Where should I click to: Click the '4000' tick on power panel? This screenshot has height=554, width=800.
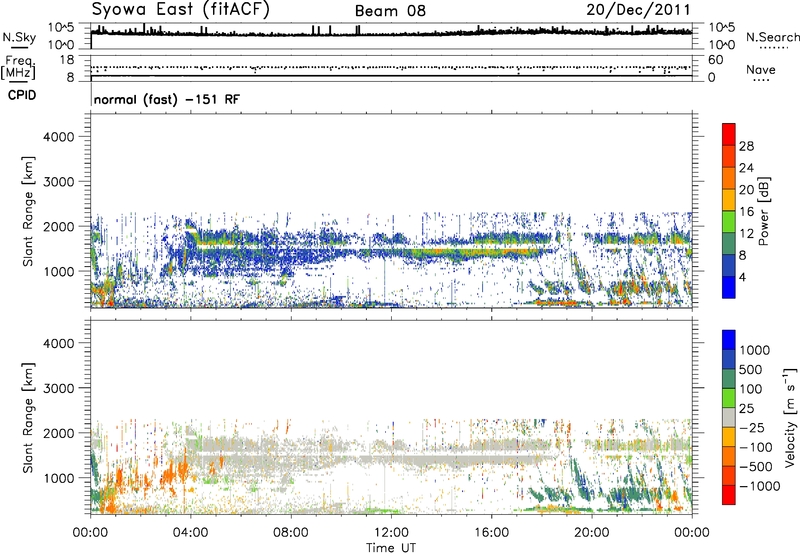(x=58, y=137)
